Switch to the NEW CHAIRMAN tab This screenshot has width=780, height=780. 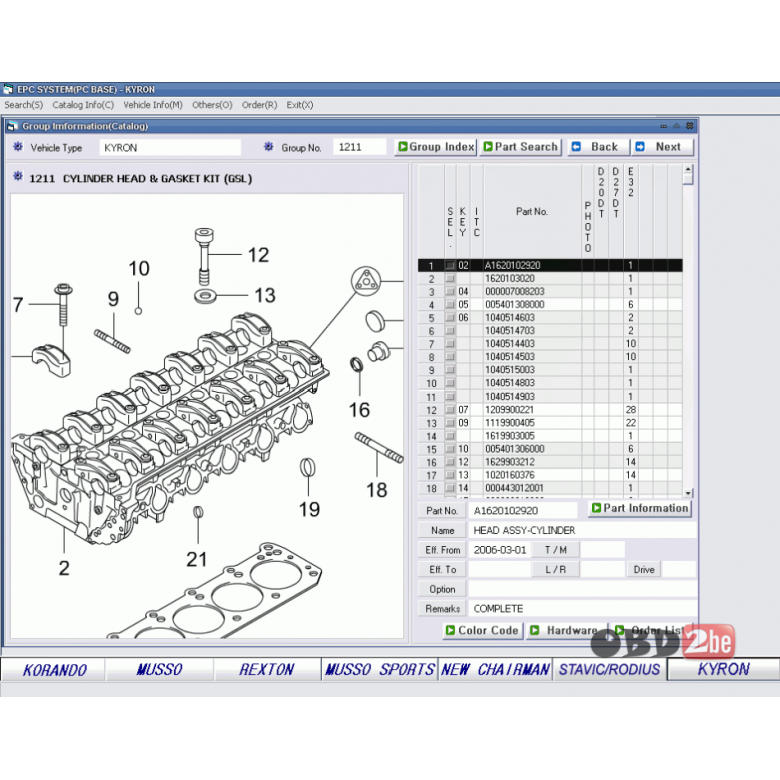[x=495, y=670]
